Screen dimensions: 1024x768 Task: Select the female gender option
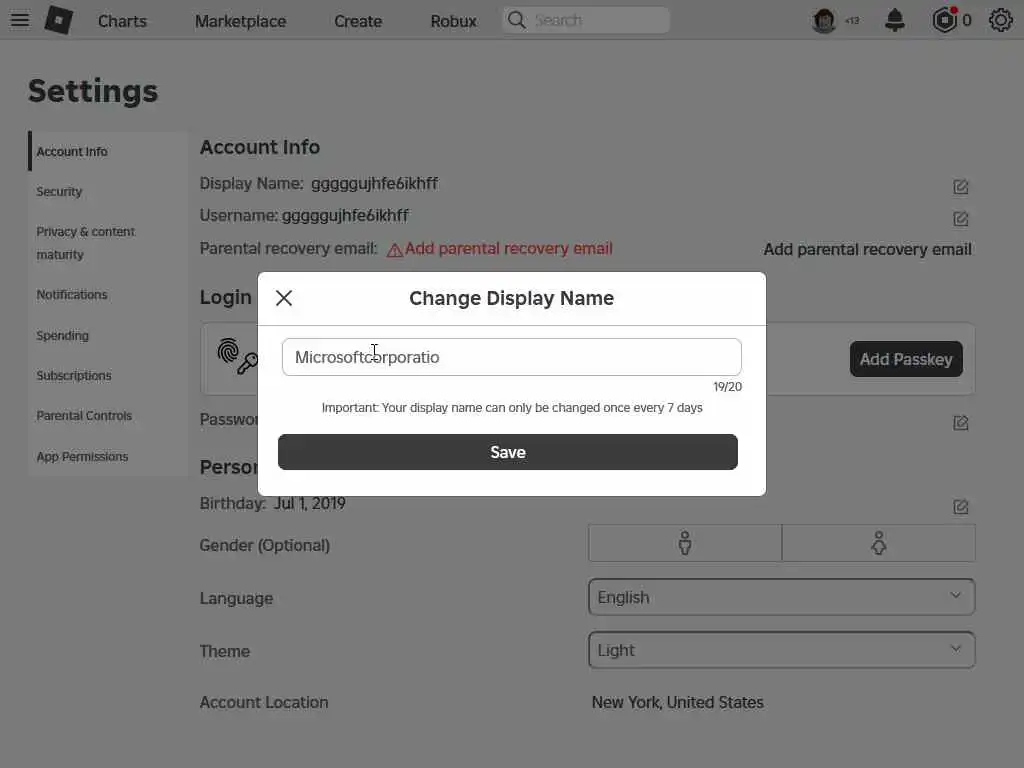878,543
